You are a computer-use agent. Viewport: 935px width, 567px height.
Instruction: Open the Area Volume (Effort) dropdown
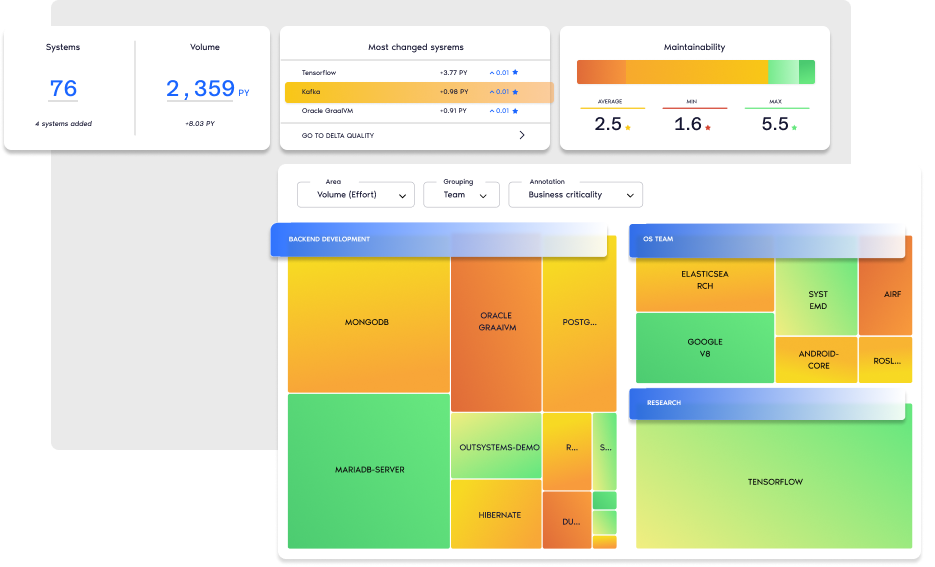[356, 195]
